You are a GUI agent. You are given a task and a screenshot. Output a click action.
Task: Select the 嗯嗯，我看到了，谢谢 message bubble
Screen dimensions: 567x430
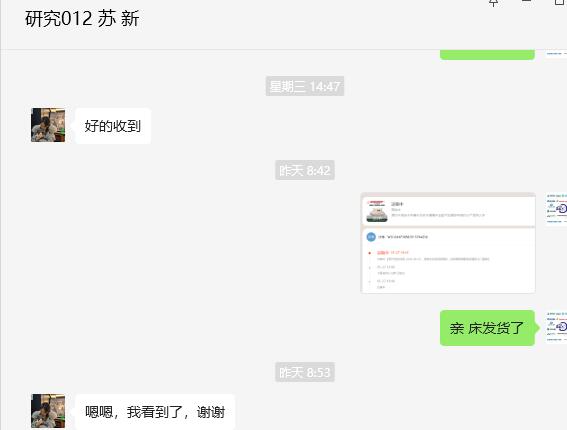[x=155, y=412]
